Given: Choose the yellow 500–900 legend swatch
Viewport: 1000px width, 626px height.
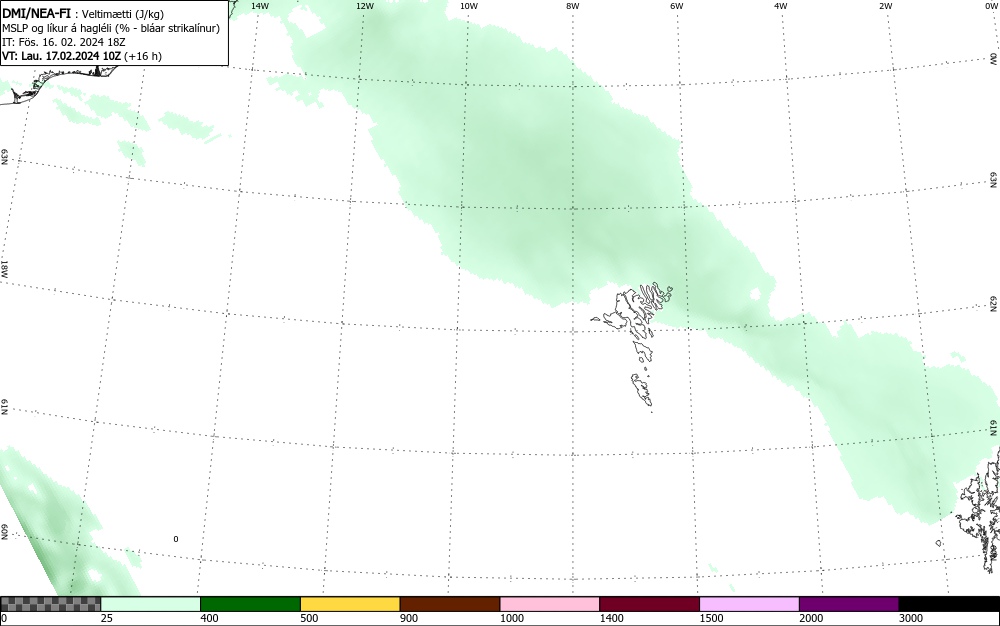Looking at the screenshot, I should click(350, 604).
